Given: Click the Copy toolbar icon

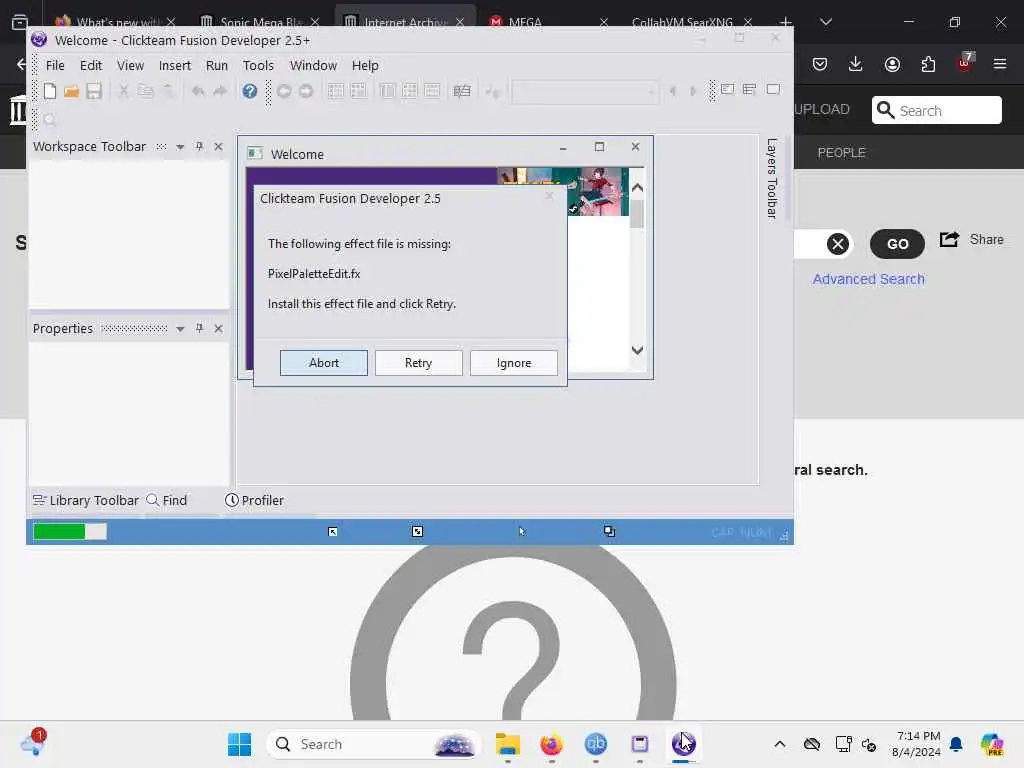Looking at the screenshot, I should tap(146, 91).
